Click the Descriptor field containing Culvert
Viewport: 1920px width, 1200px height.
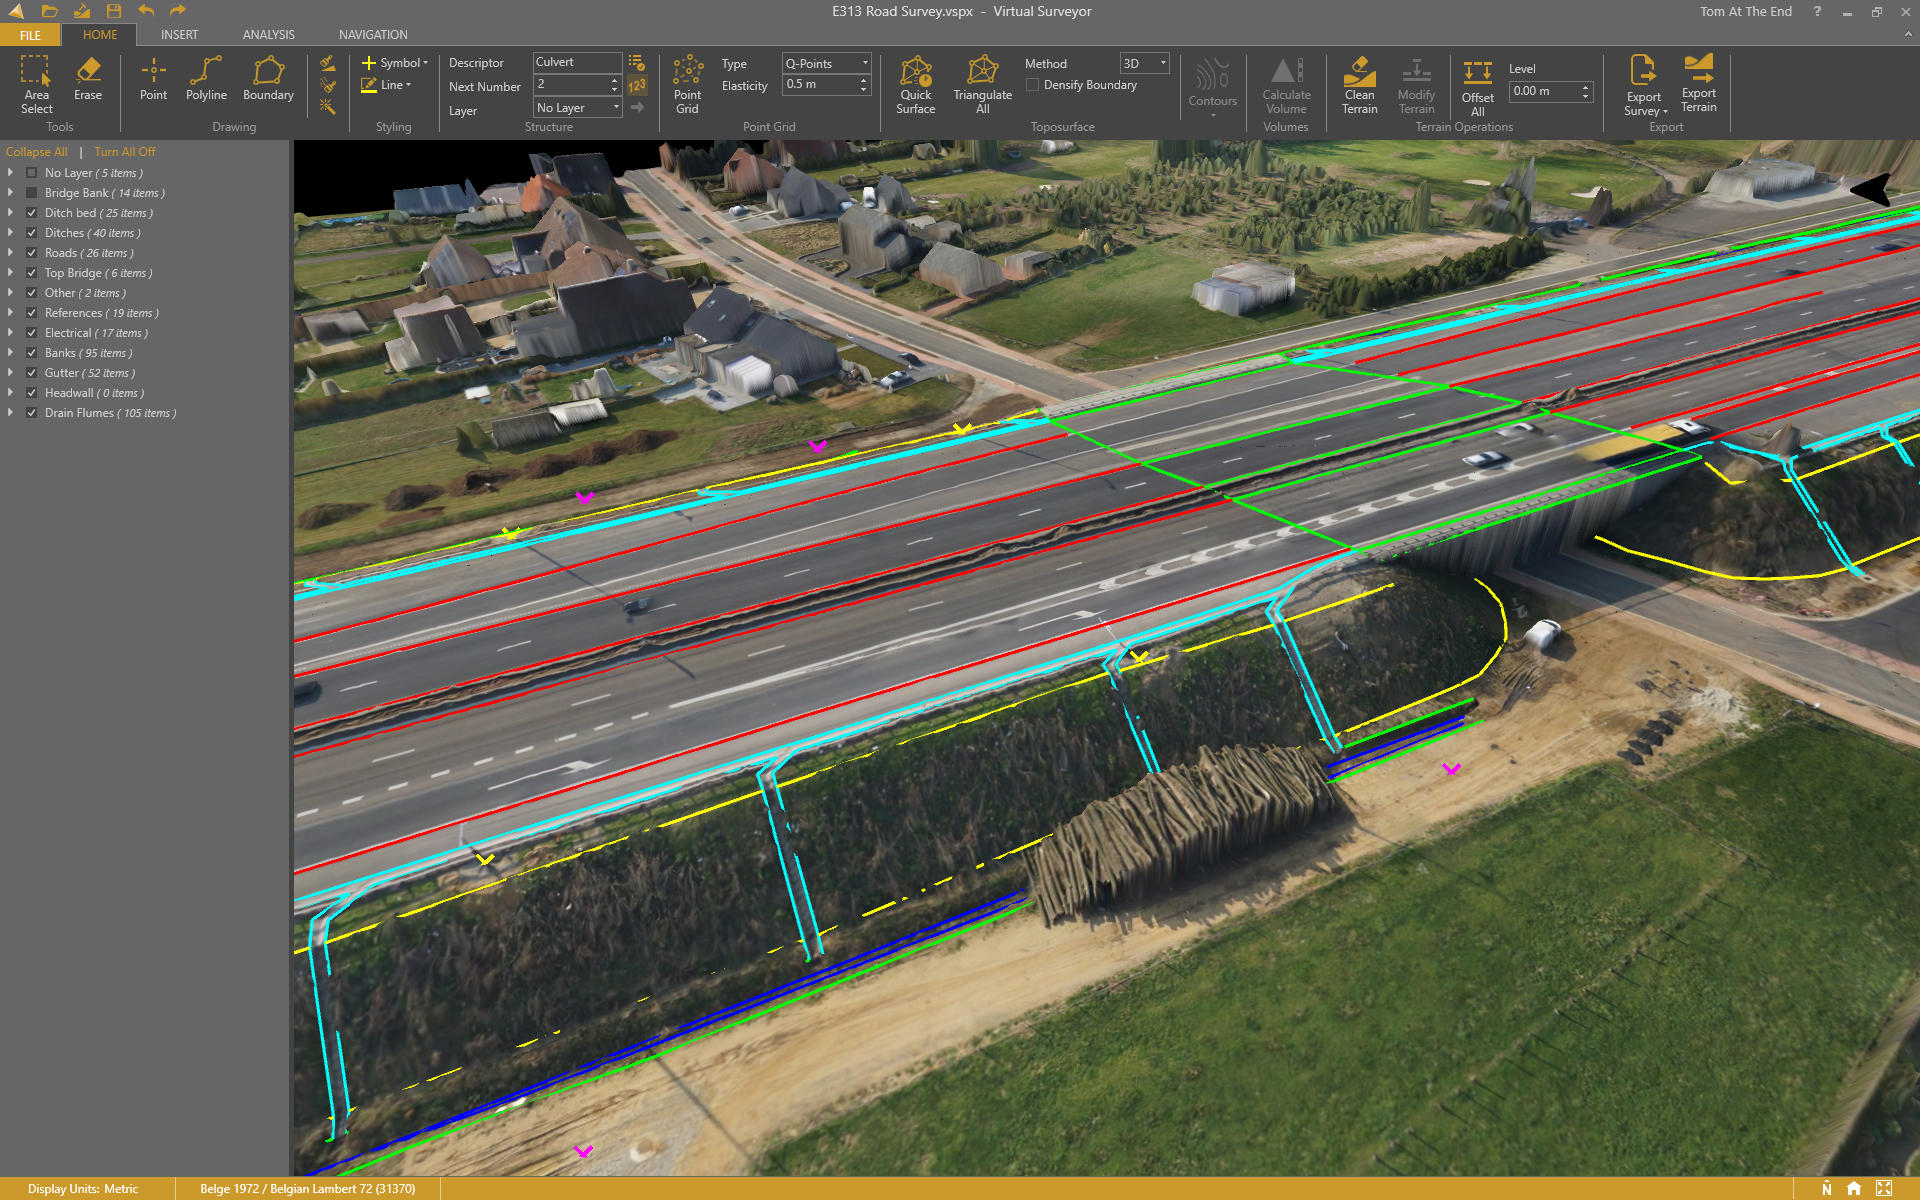(577, 62)
